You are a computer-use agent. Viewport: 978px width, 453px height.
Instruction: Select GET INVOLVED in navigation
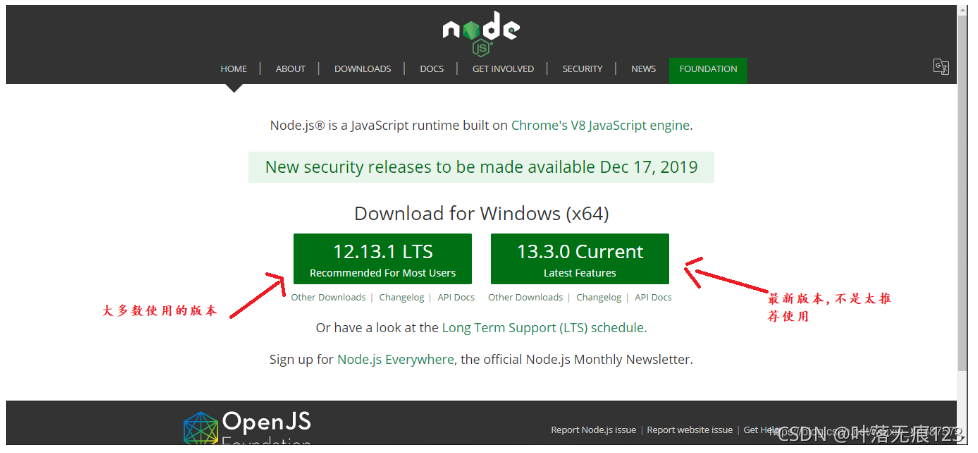point(503,69)
